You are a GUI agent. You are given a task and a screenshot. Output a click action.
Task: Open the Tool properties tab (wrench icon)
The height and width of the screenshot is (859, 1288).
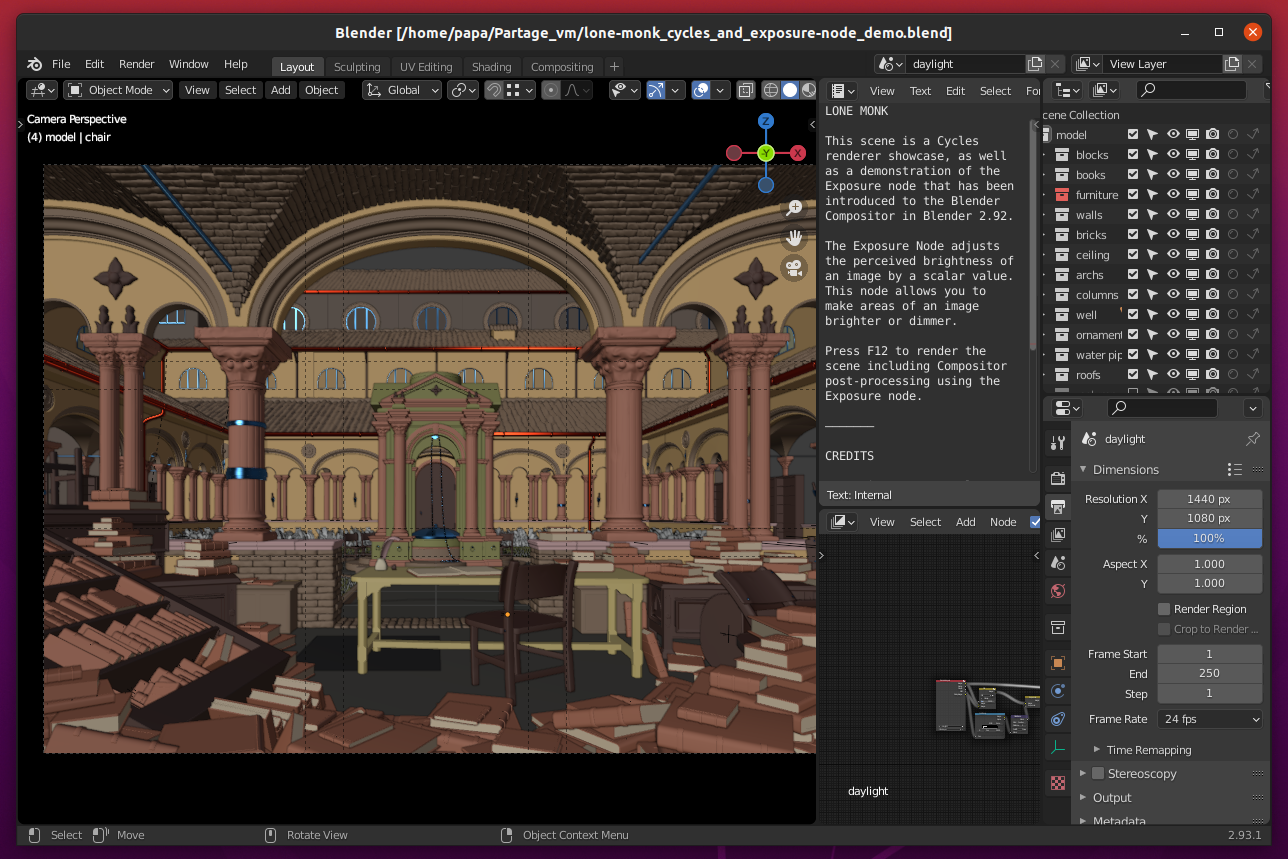pyautogui.click(x=1058, y=443)
